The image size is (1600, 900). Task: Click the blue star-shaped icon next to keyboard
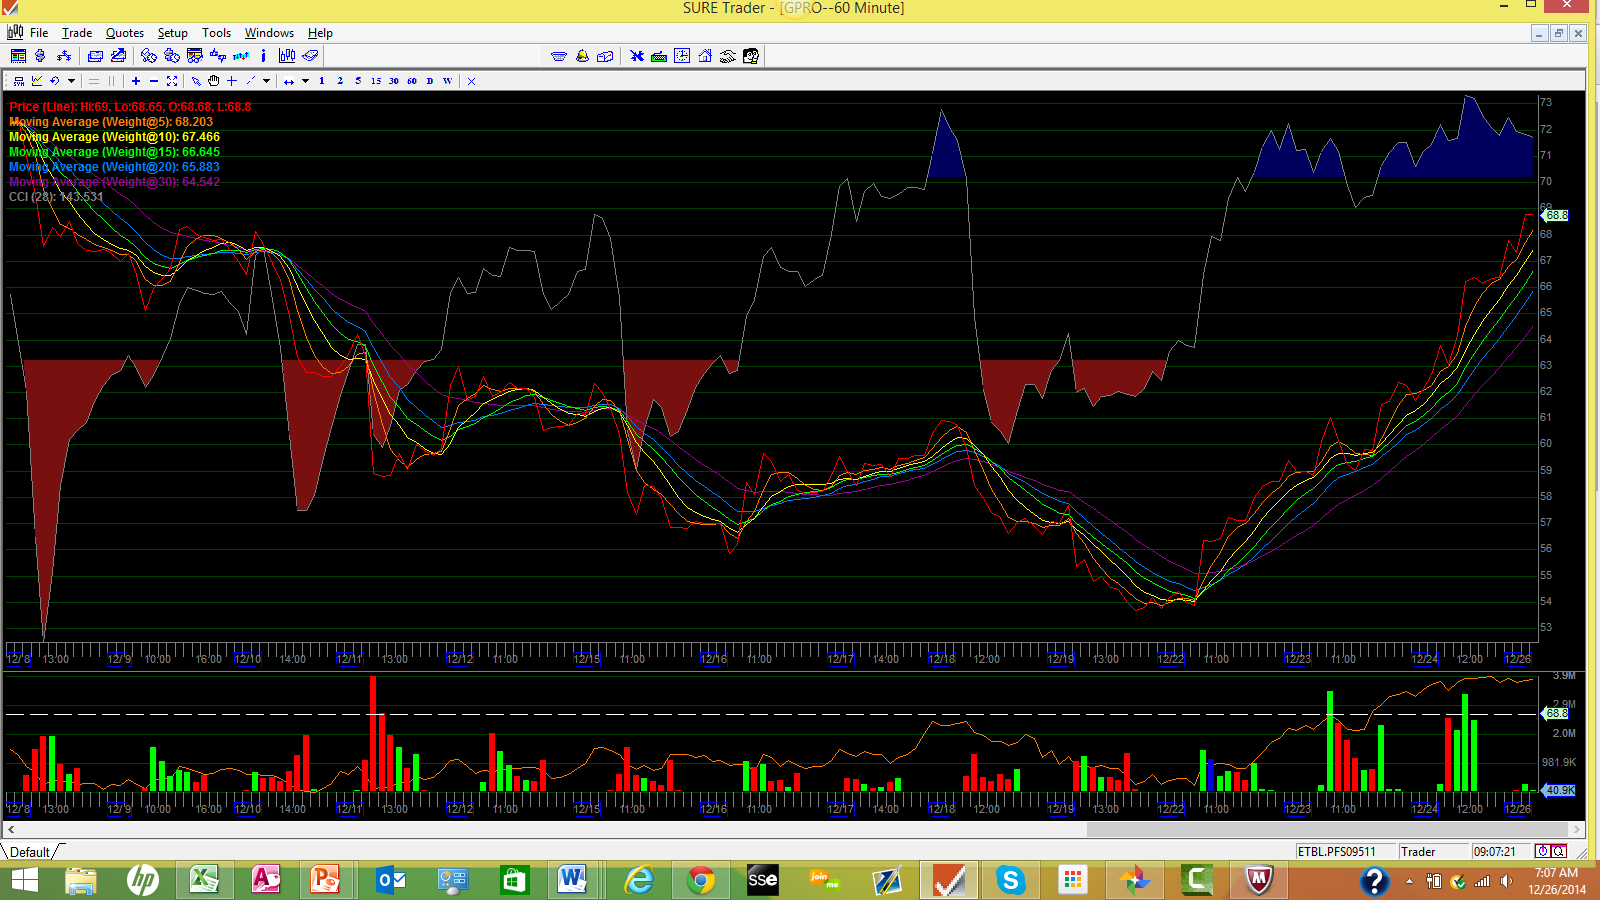(x=637, y=56)
